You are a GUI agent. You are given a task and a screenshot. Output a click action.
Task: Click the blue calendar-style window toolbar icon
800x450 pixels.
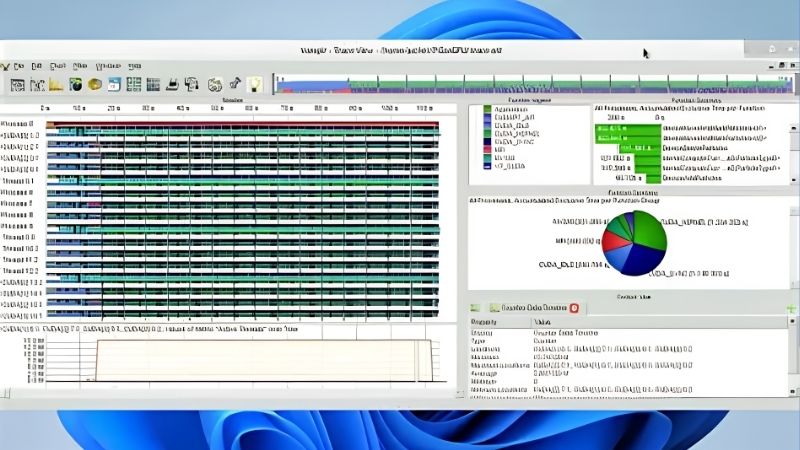click(x=114, y=85)
